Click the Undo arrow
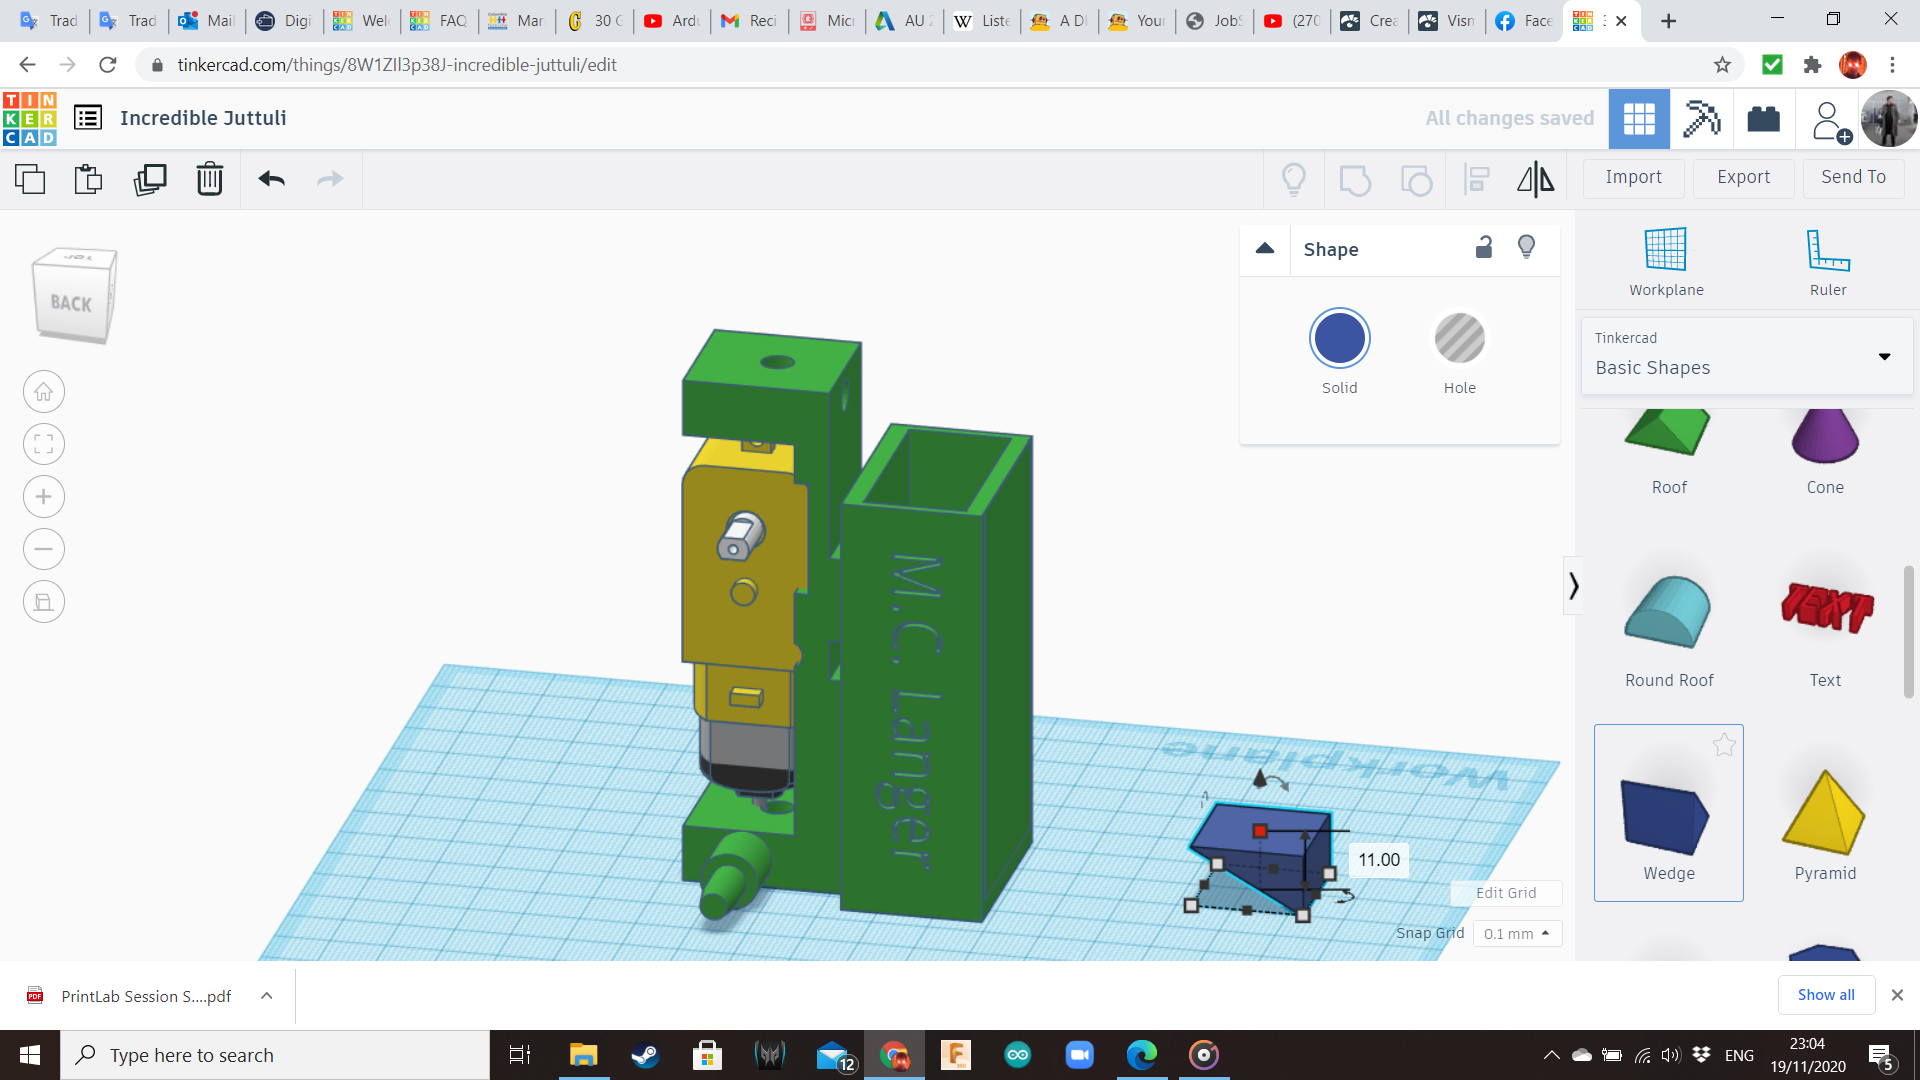The height and width of the screenshot is (1080, 1920). coord(272,179)
